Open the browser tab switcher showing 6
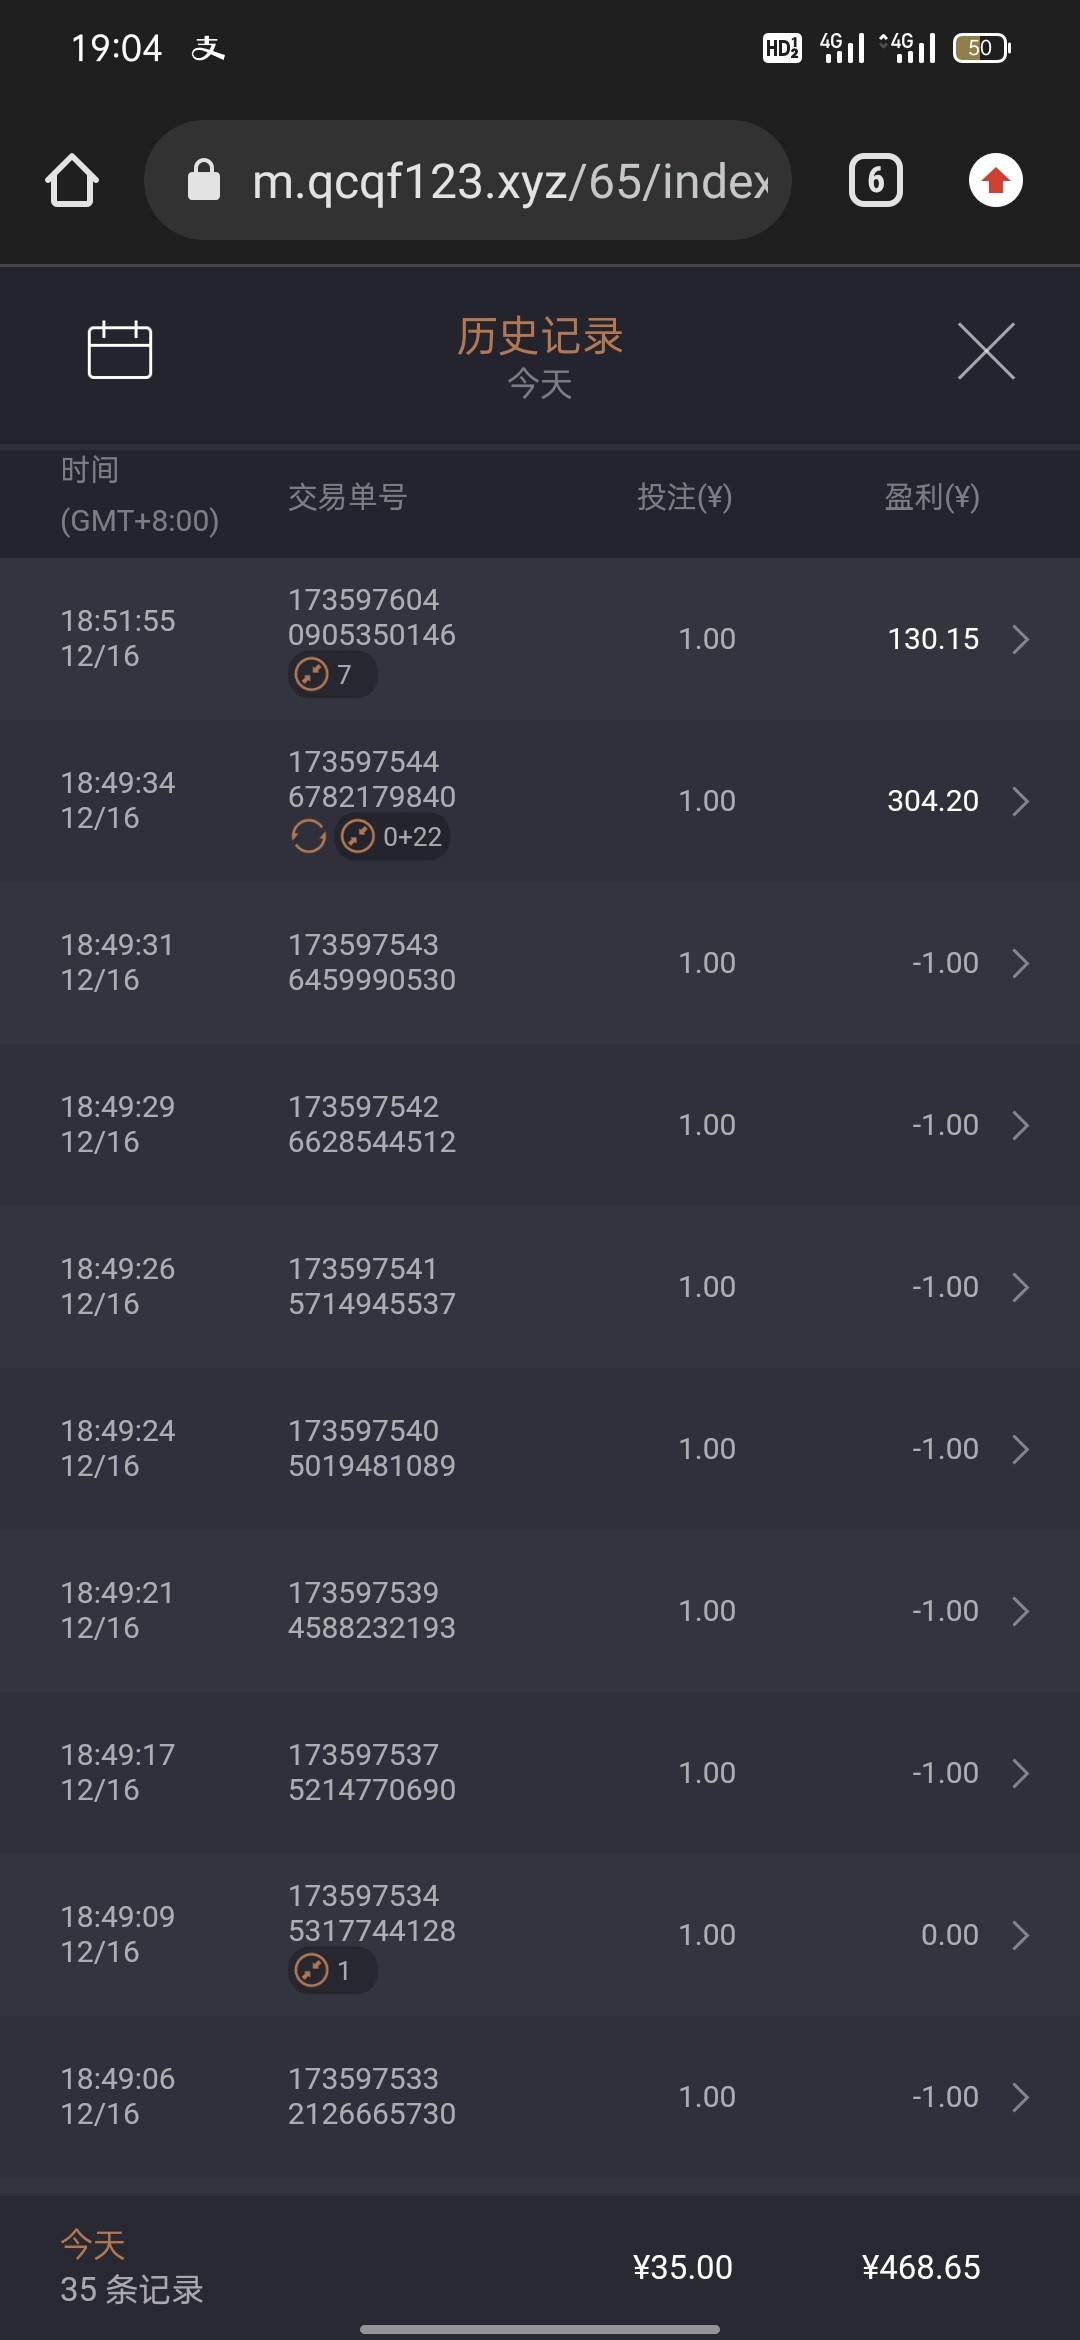1080x2340 pixels. pyautogui.click(x=876, y=181)
